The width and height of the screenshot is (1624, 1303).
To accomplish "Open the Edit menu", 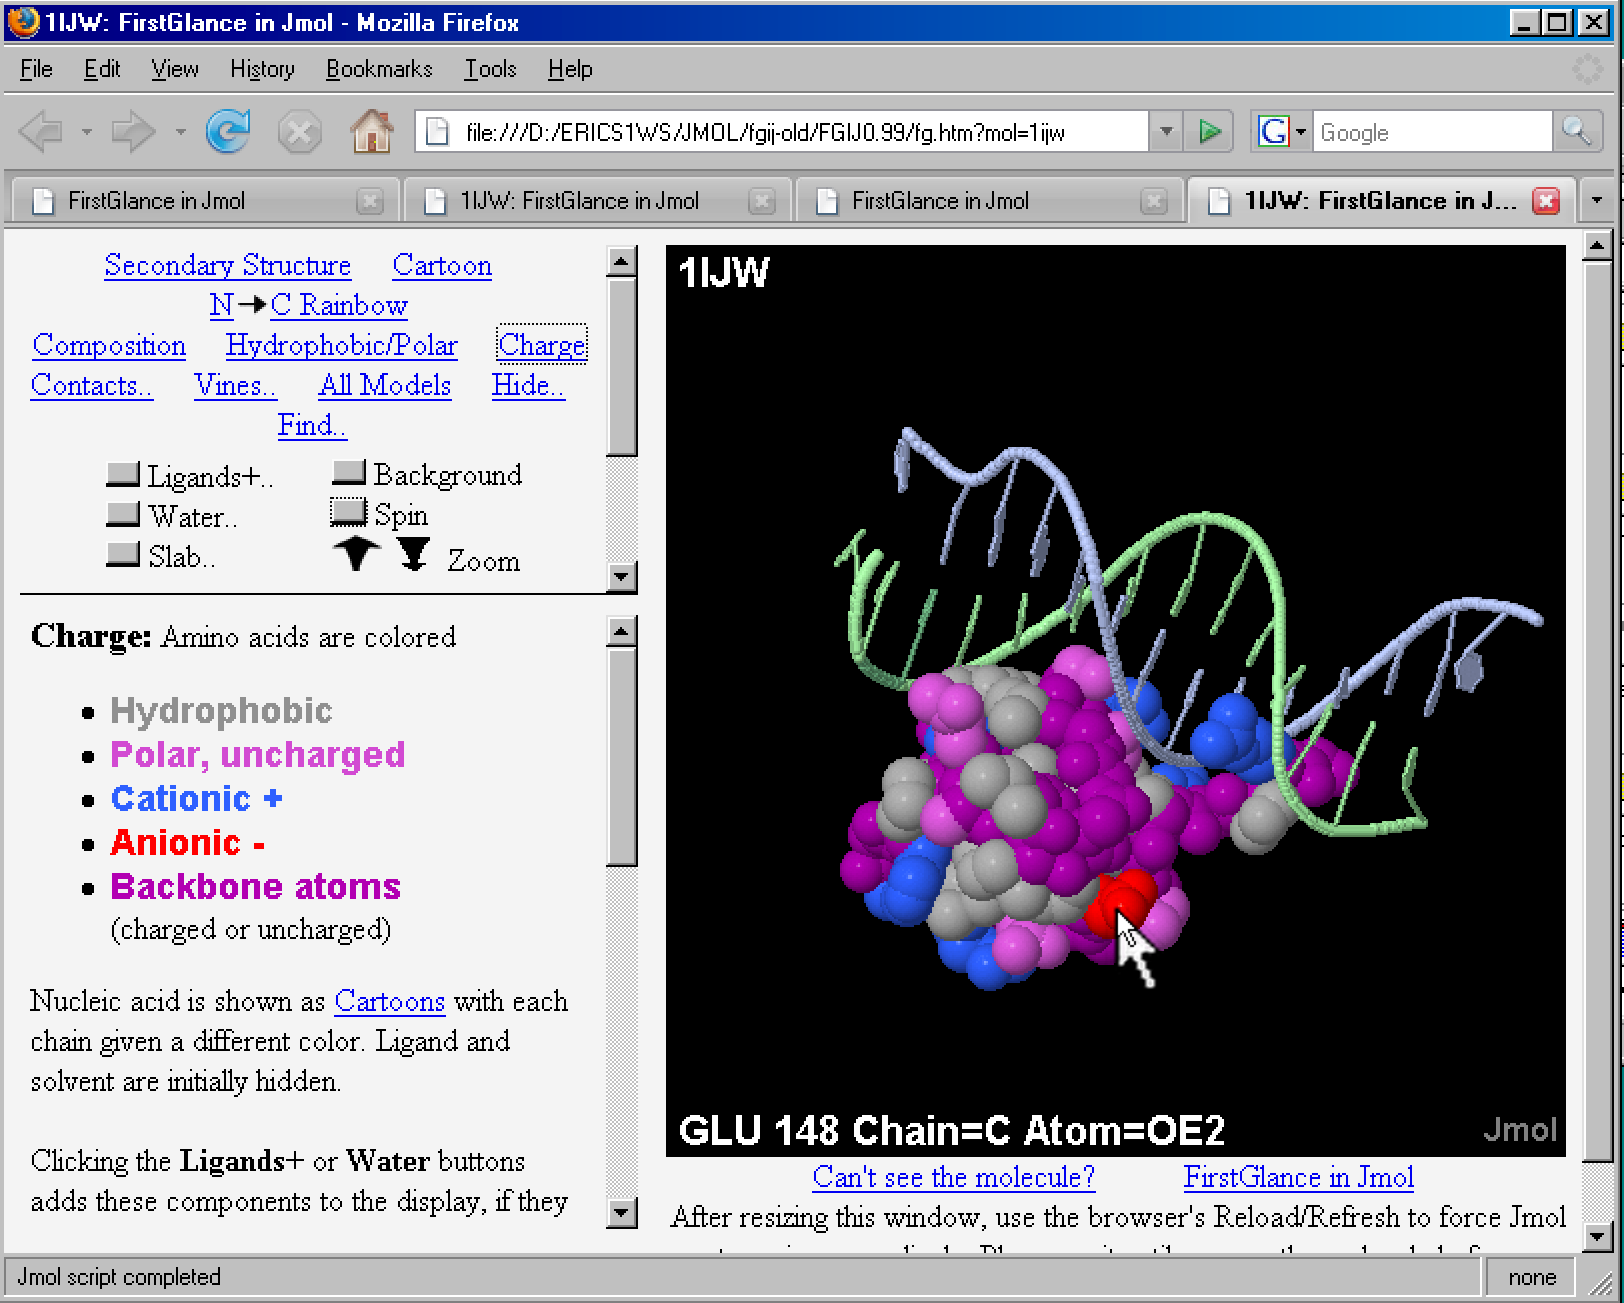I will tap(102, 69).
